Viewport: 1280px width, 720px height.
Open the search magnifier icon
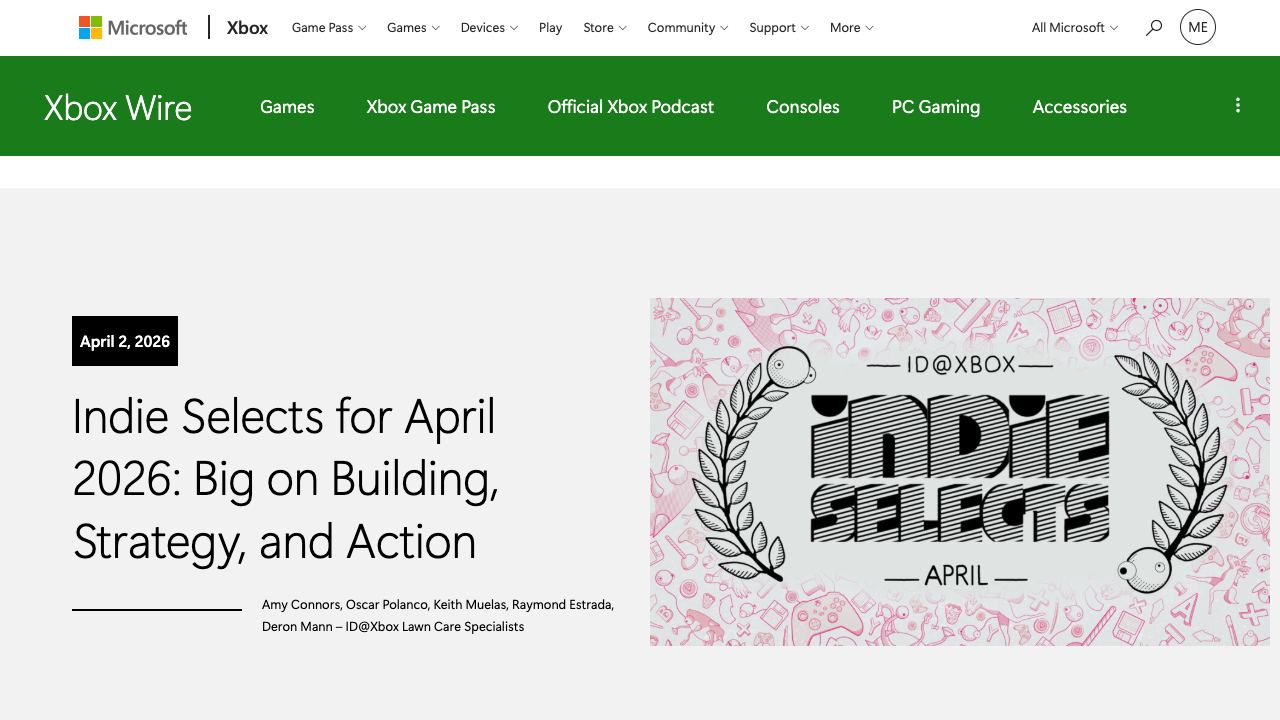(1154, 28)
